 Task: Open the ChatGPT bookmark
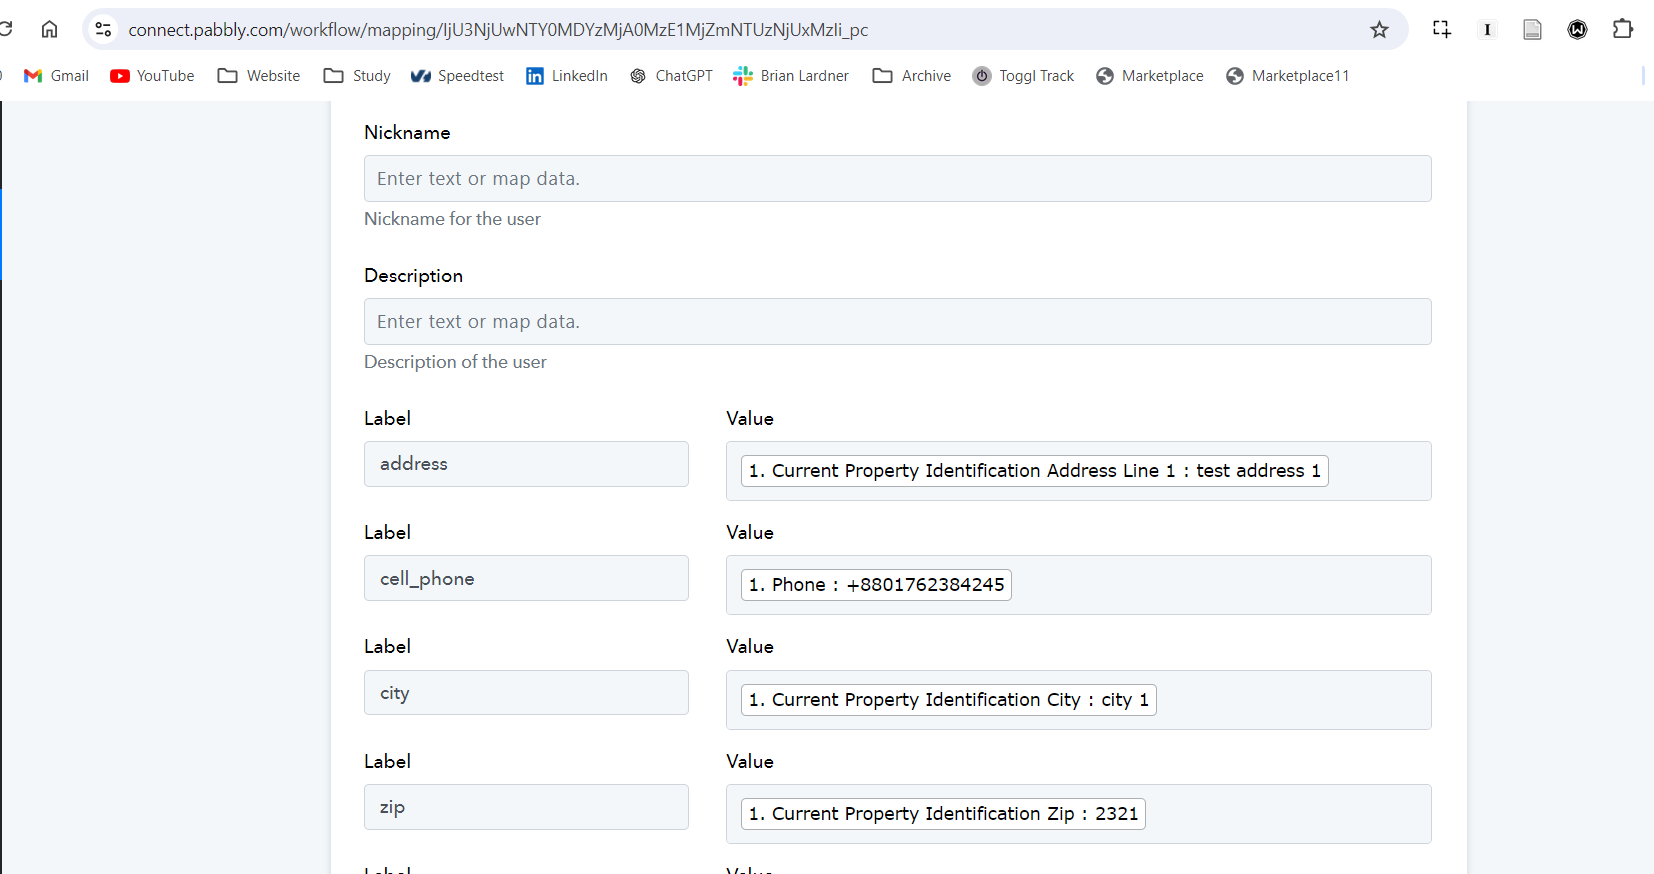coord(671,76)
